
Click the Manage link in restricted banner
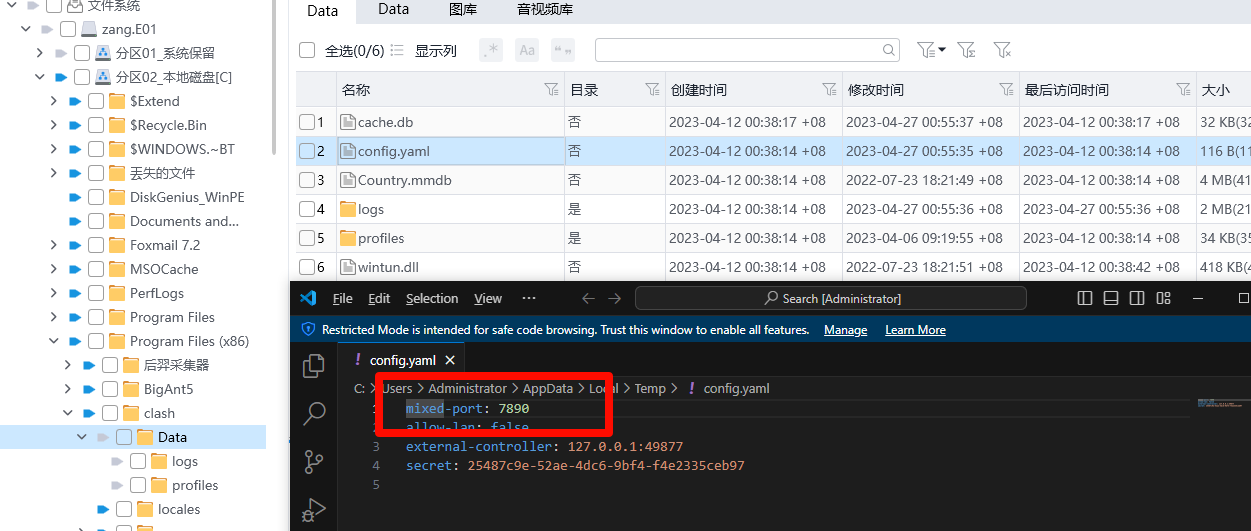pos(845,330)
